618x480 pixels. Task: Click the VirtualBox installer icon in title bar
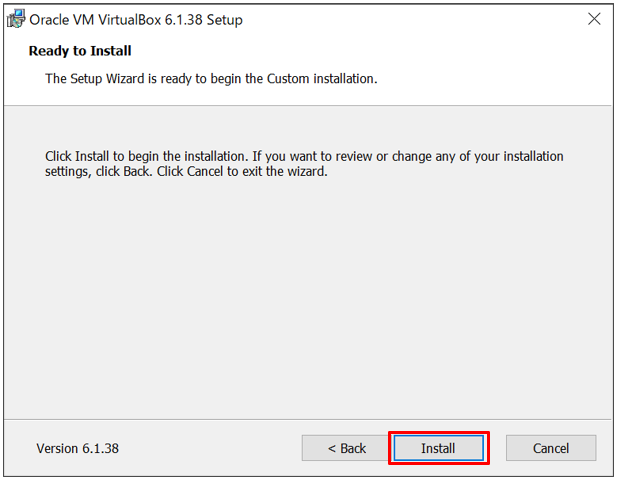tap(16, 19)
